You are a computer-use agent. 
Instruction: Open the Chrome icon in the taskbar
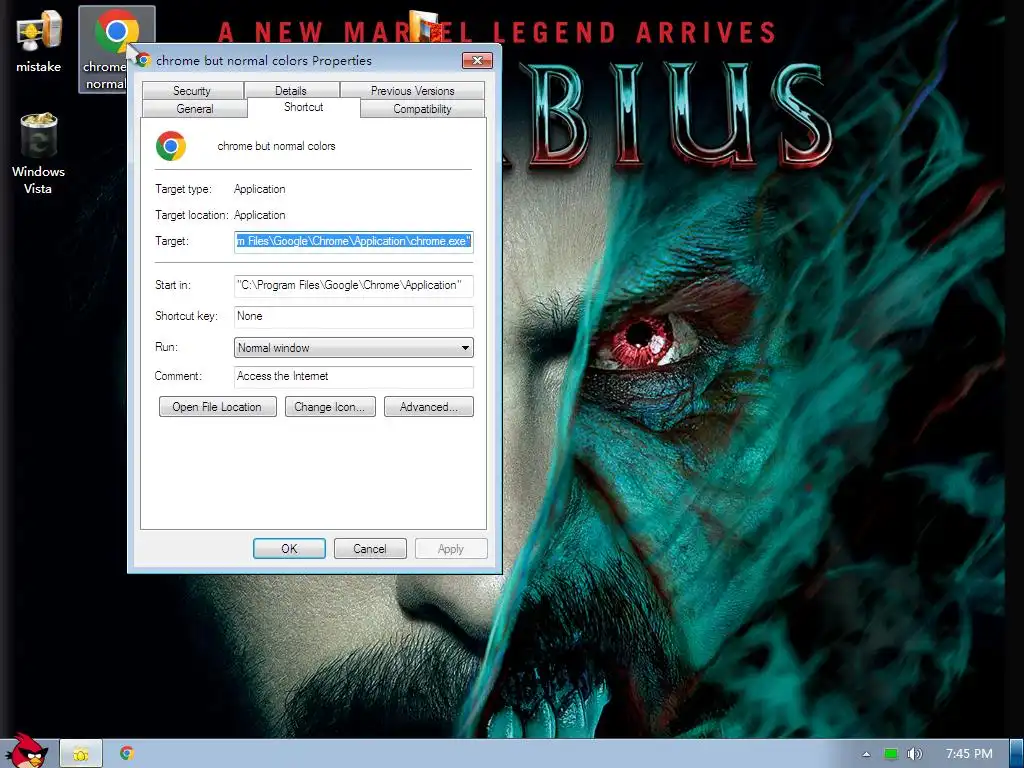(127, 754)
